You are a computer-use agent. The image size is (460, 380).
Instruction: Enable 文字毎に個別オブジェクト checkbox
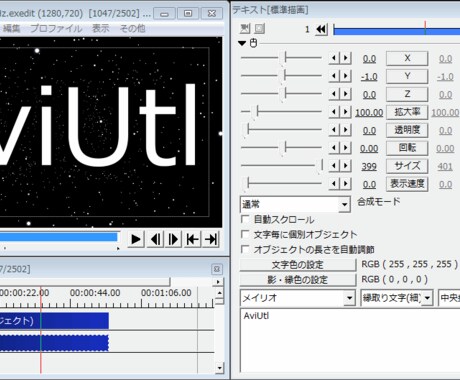point(245,234)
